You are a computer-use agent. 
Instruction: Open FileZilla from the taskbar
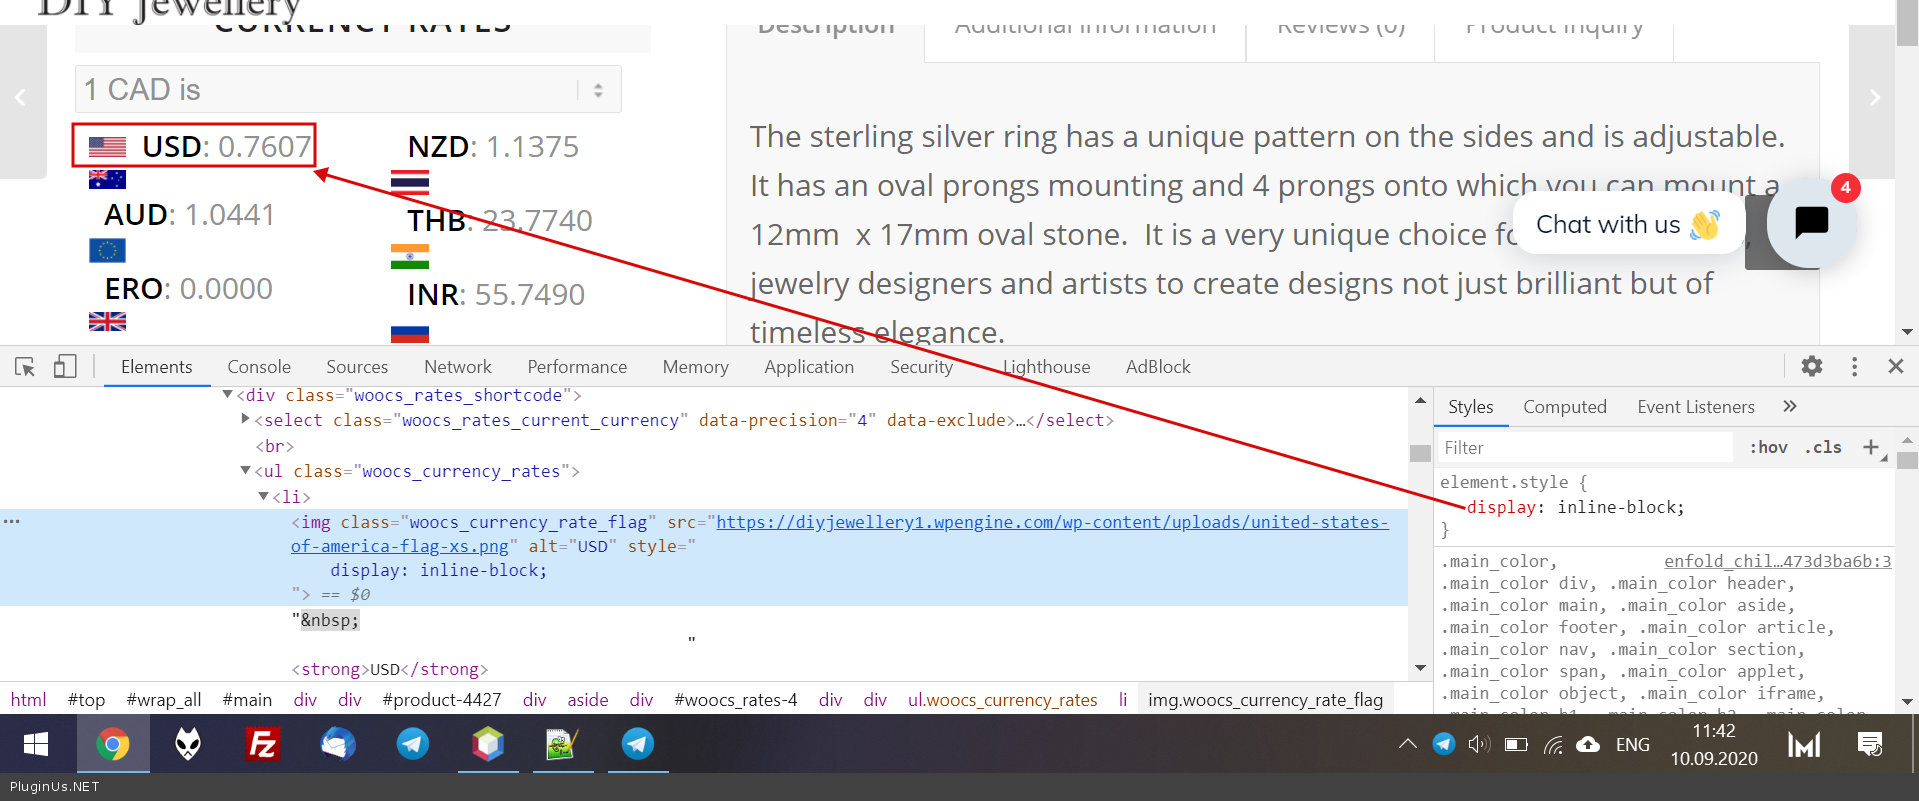(262, 744)
